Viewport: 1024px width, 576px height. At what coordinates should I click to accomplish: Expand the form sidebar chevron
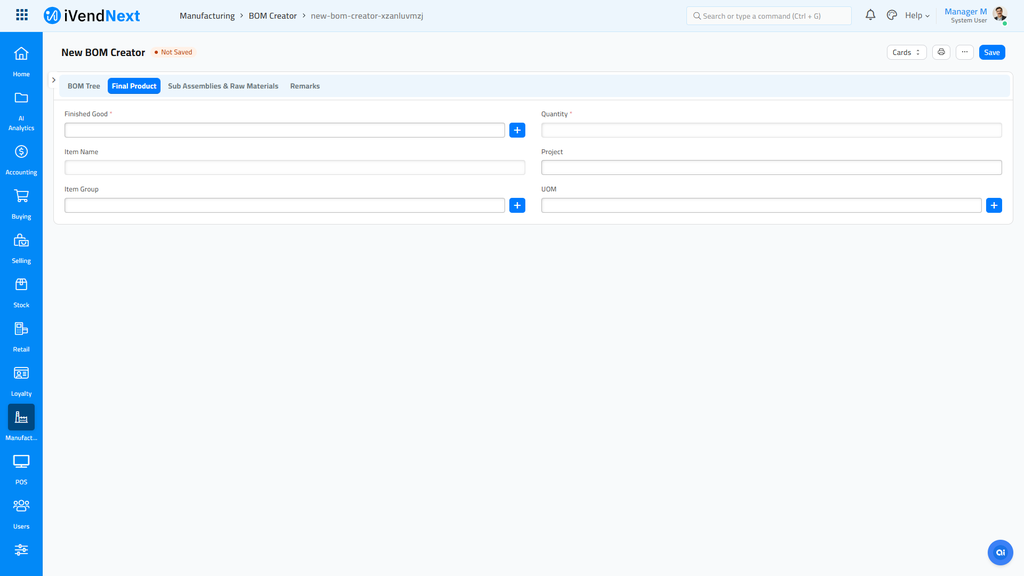[54, 80]
